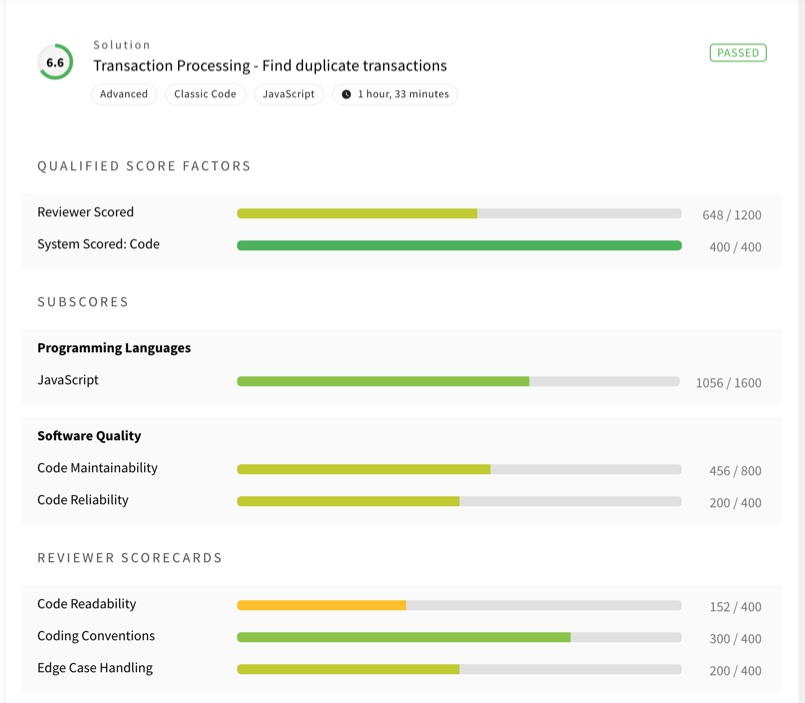Click the JavaScript language tag
The image size is (805, 703).
click(289, 94)
